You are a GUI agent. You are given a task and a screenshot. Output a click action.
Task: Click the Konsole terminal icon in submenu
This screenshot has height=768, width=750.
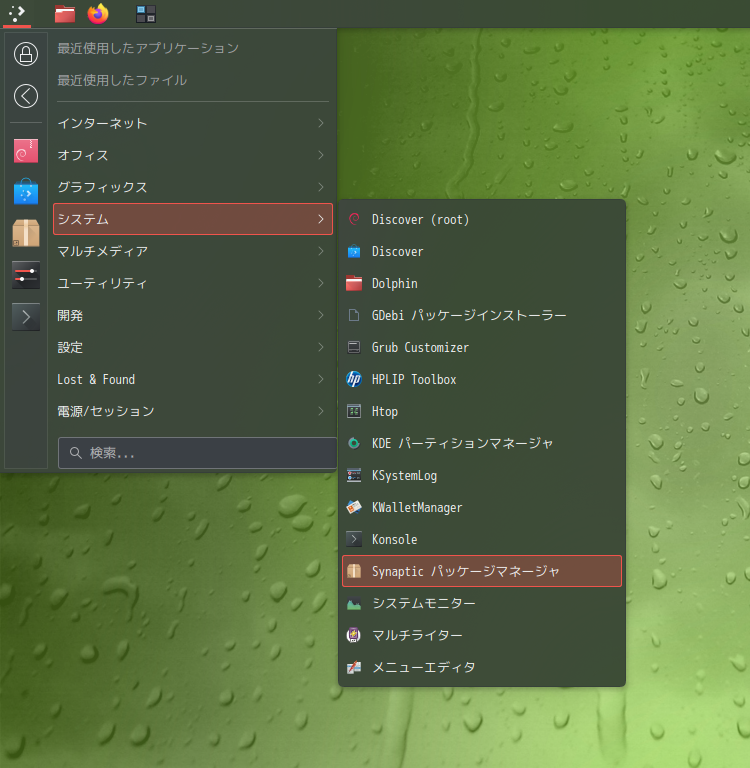(x=354, y=539)
